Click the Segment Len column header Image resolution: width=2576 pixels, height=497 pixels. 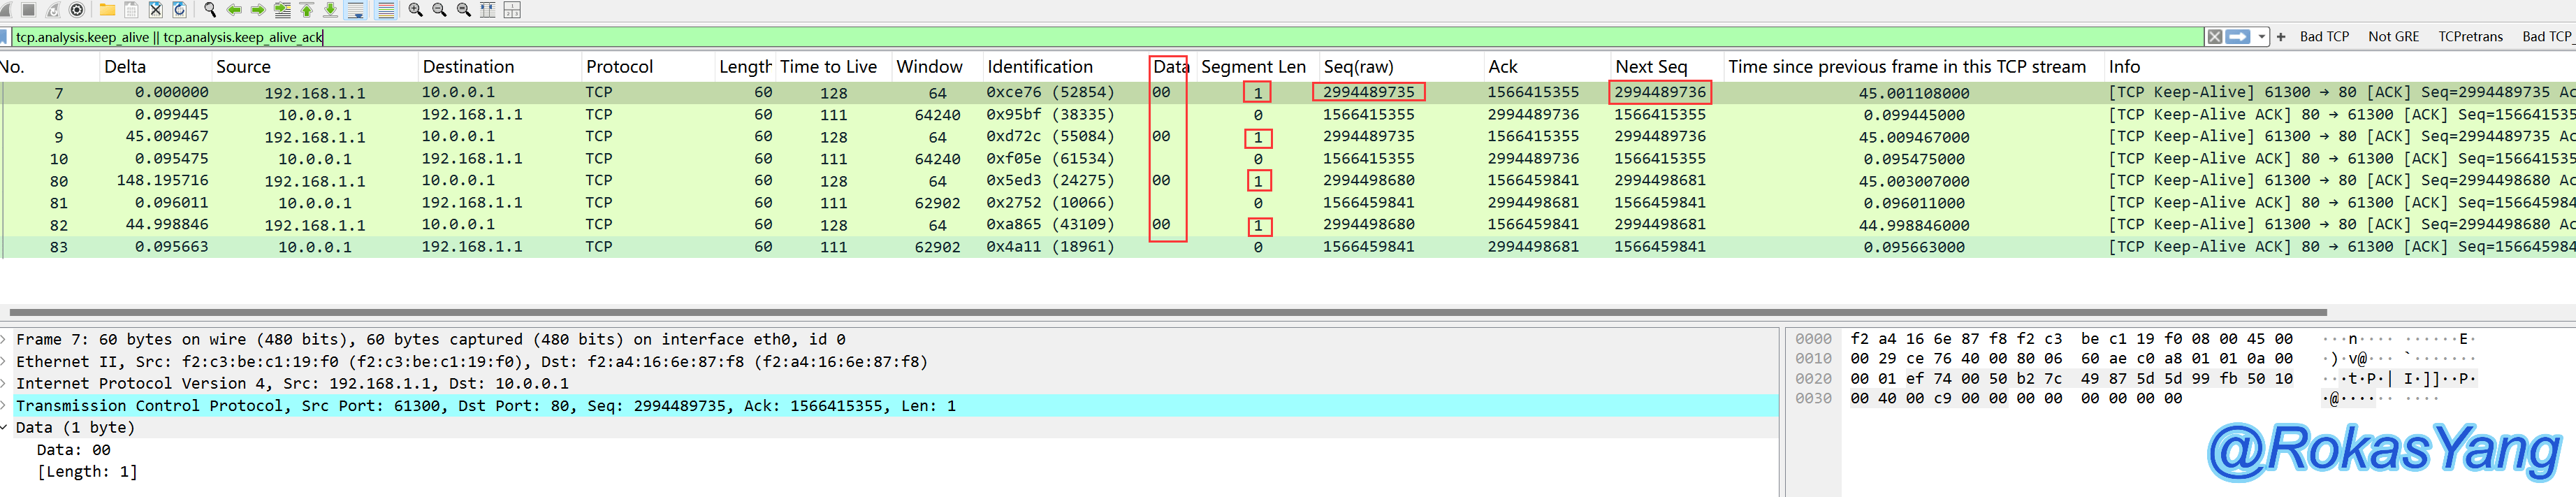(1252, 67)
